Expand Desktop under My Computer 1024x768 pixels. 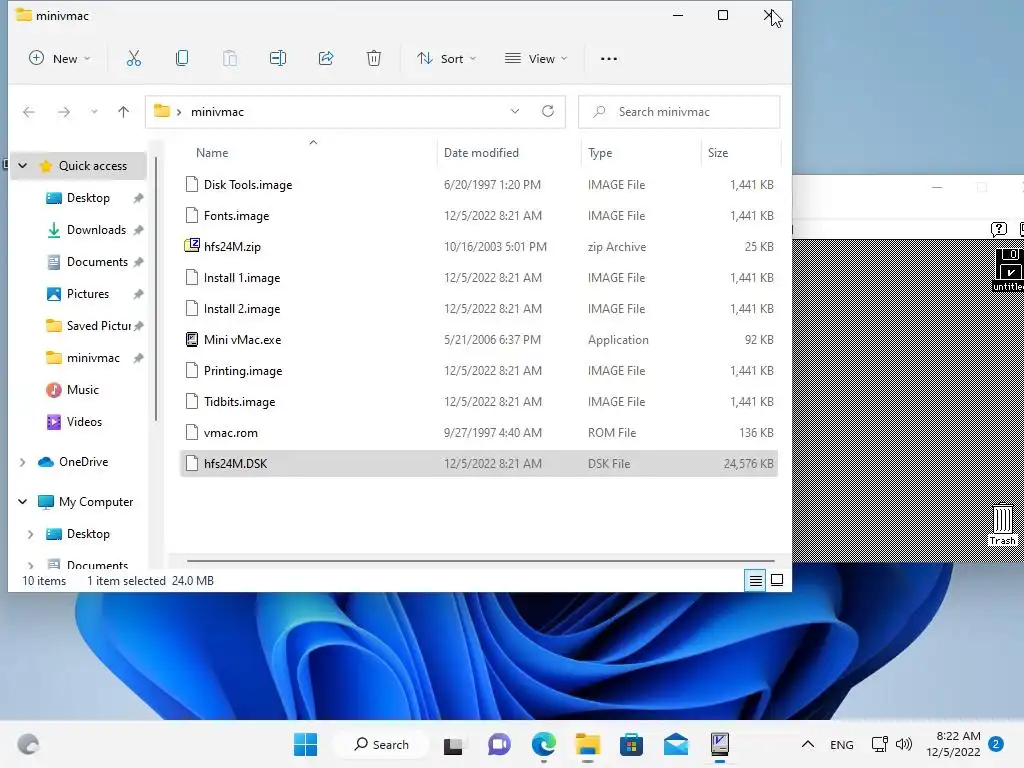pyautogui.click(x=30, y=534)
